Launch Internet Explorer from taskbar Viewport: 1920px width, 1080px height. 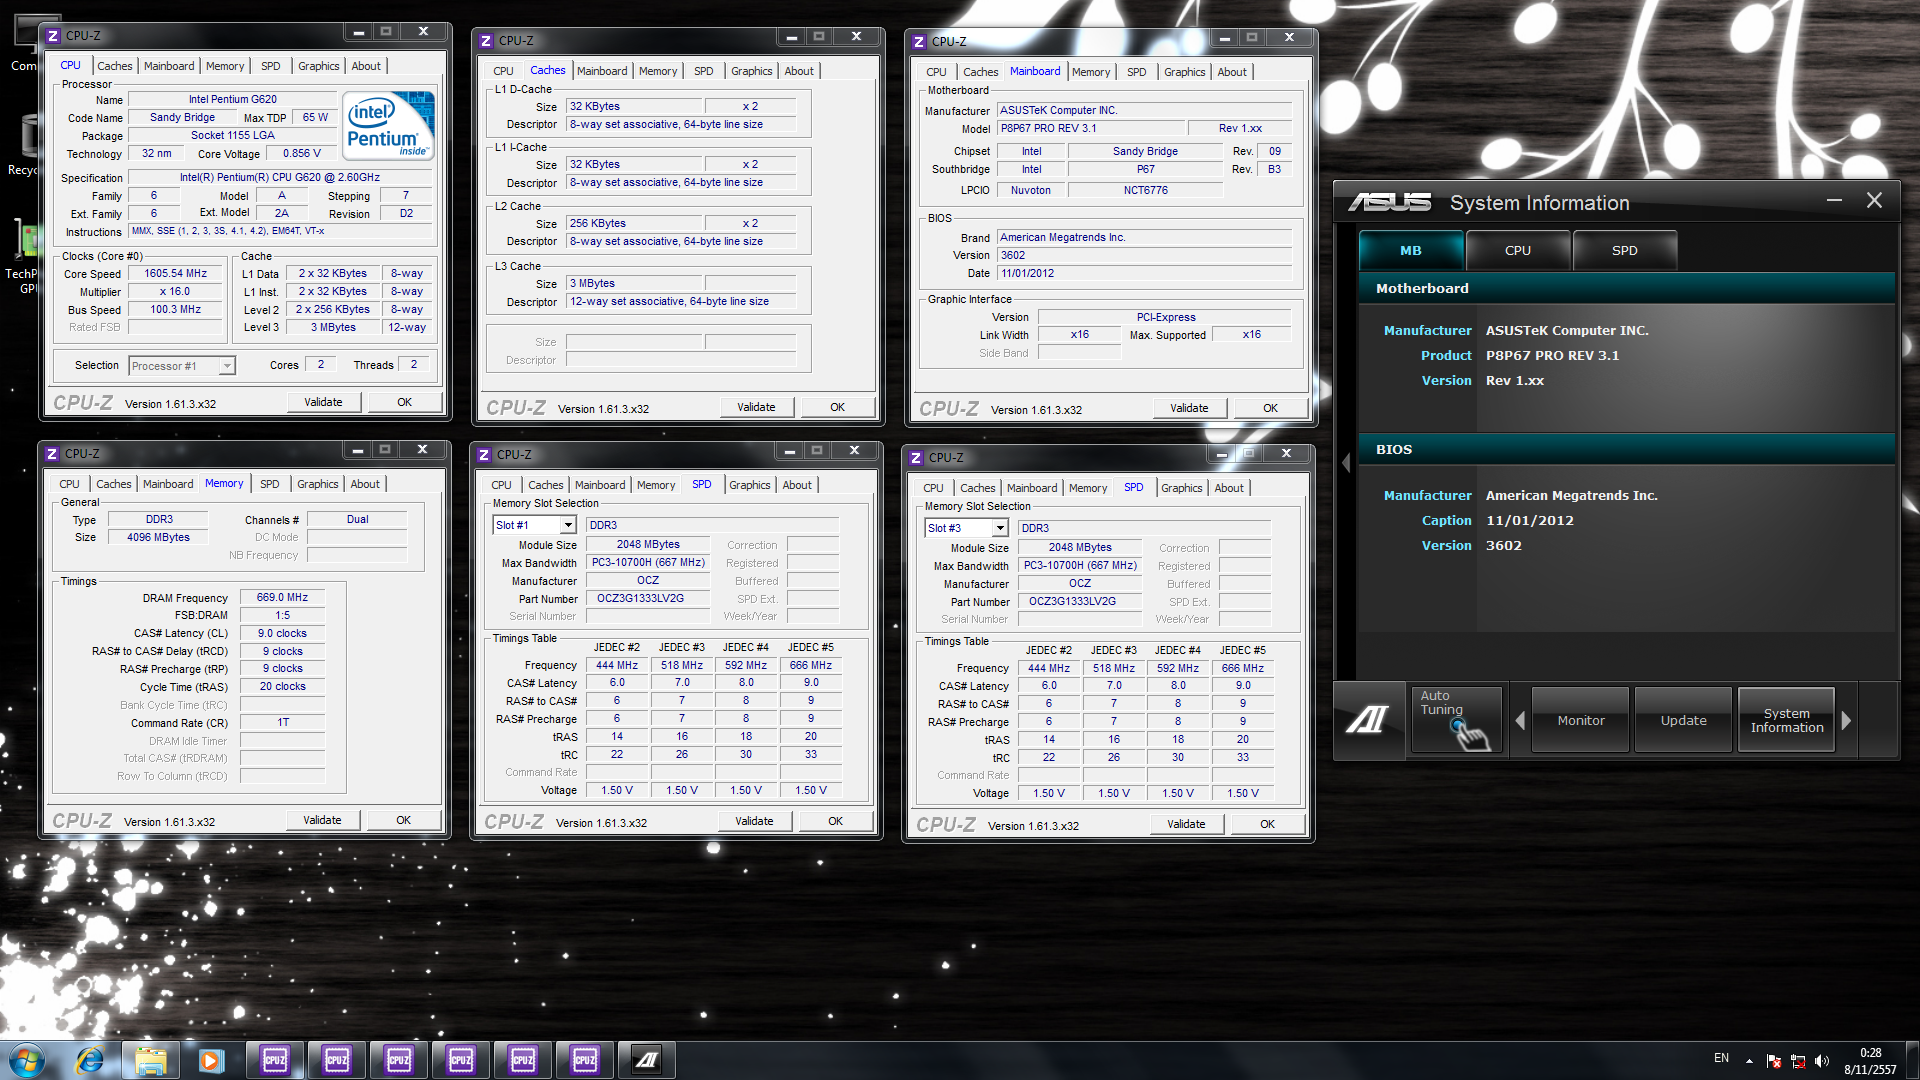[x=90, y=1060]
